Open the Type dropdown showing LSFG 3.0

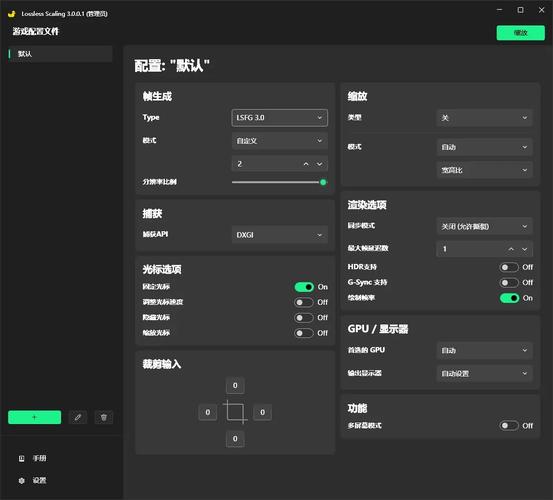tap(280, 117)
